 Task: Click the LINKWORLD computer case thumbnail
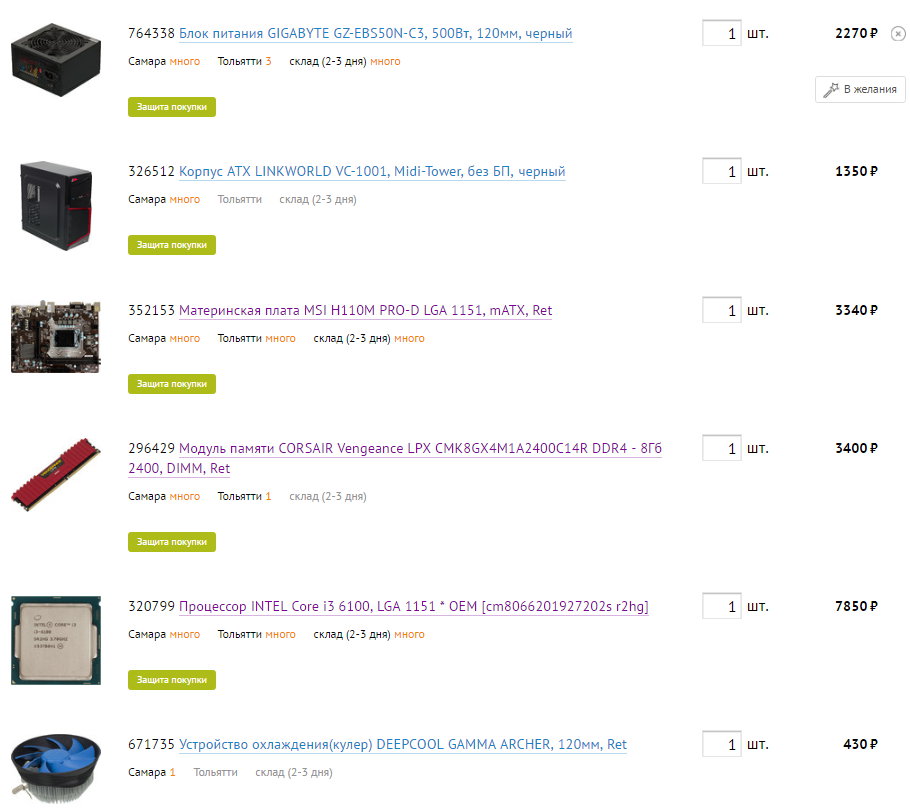pyautogui.click(x=56, y=205)
